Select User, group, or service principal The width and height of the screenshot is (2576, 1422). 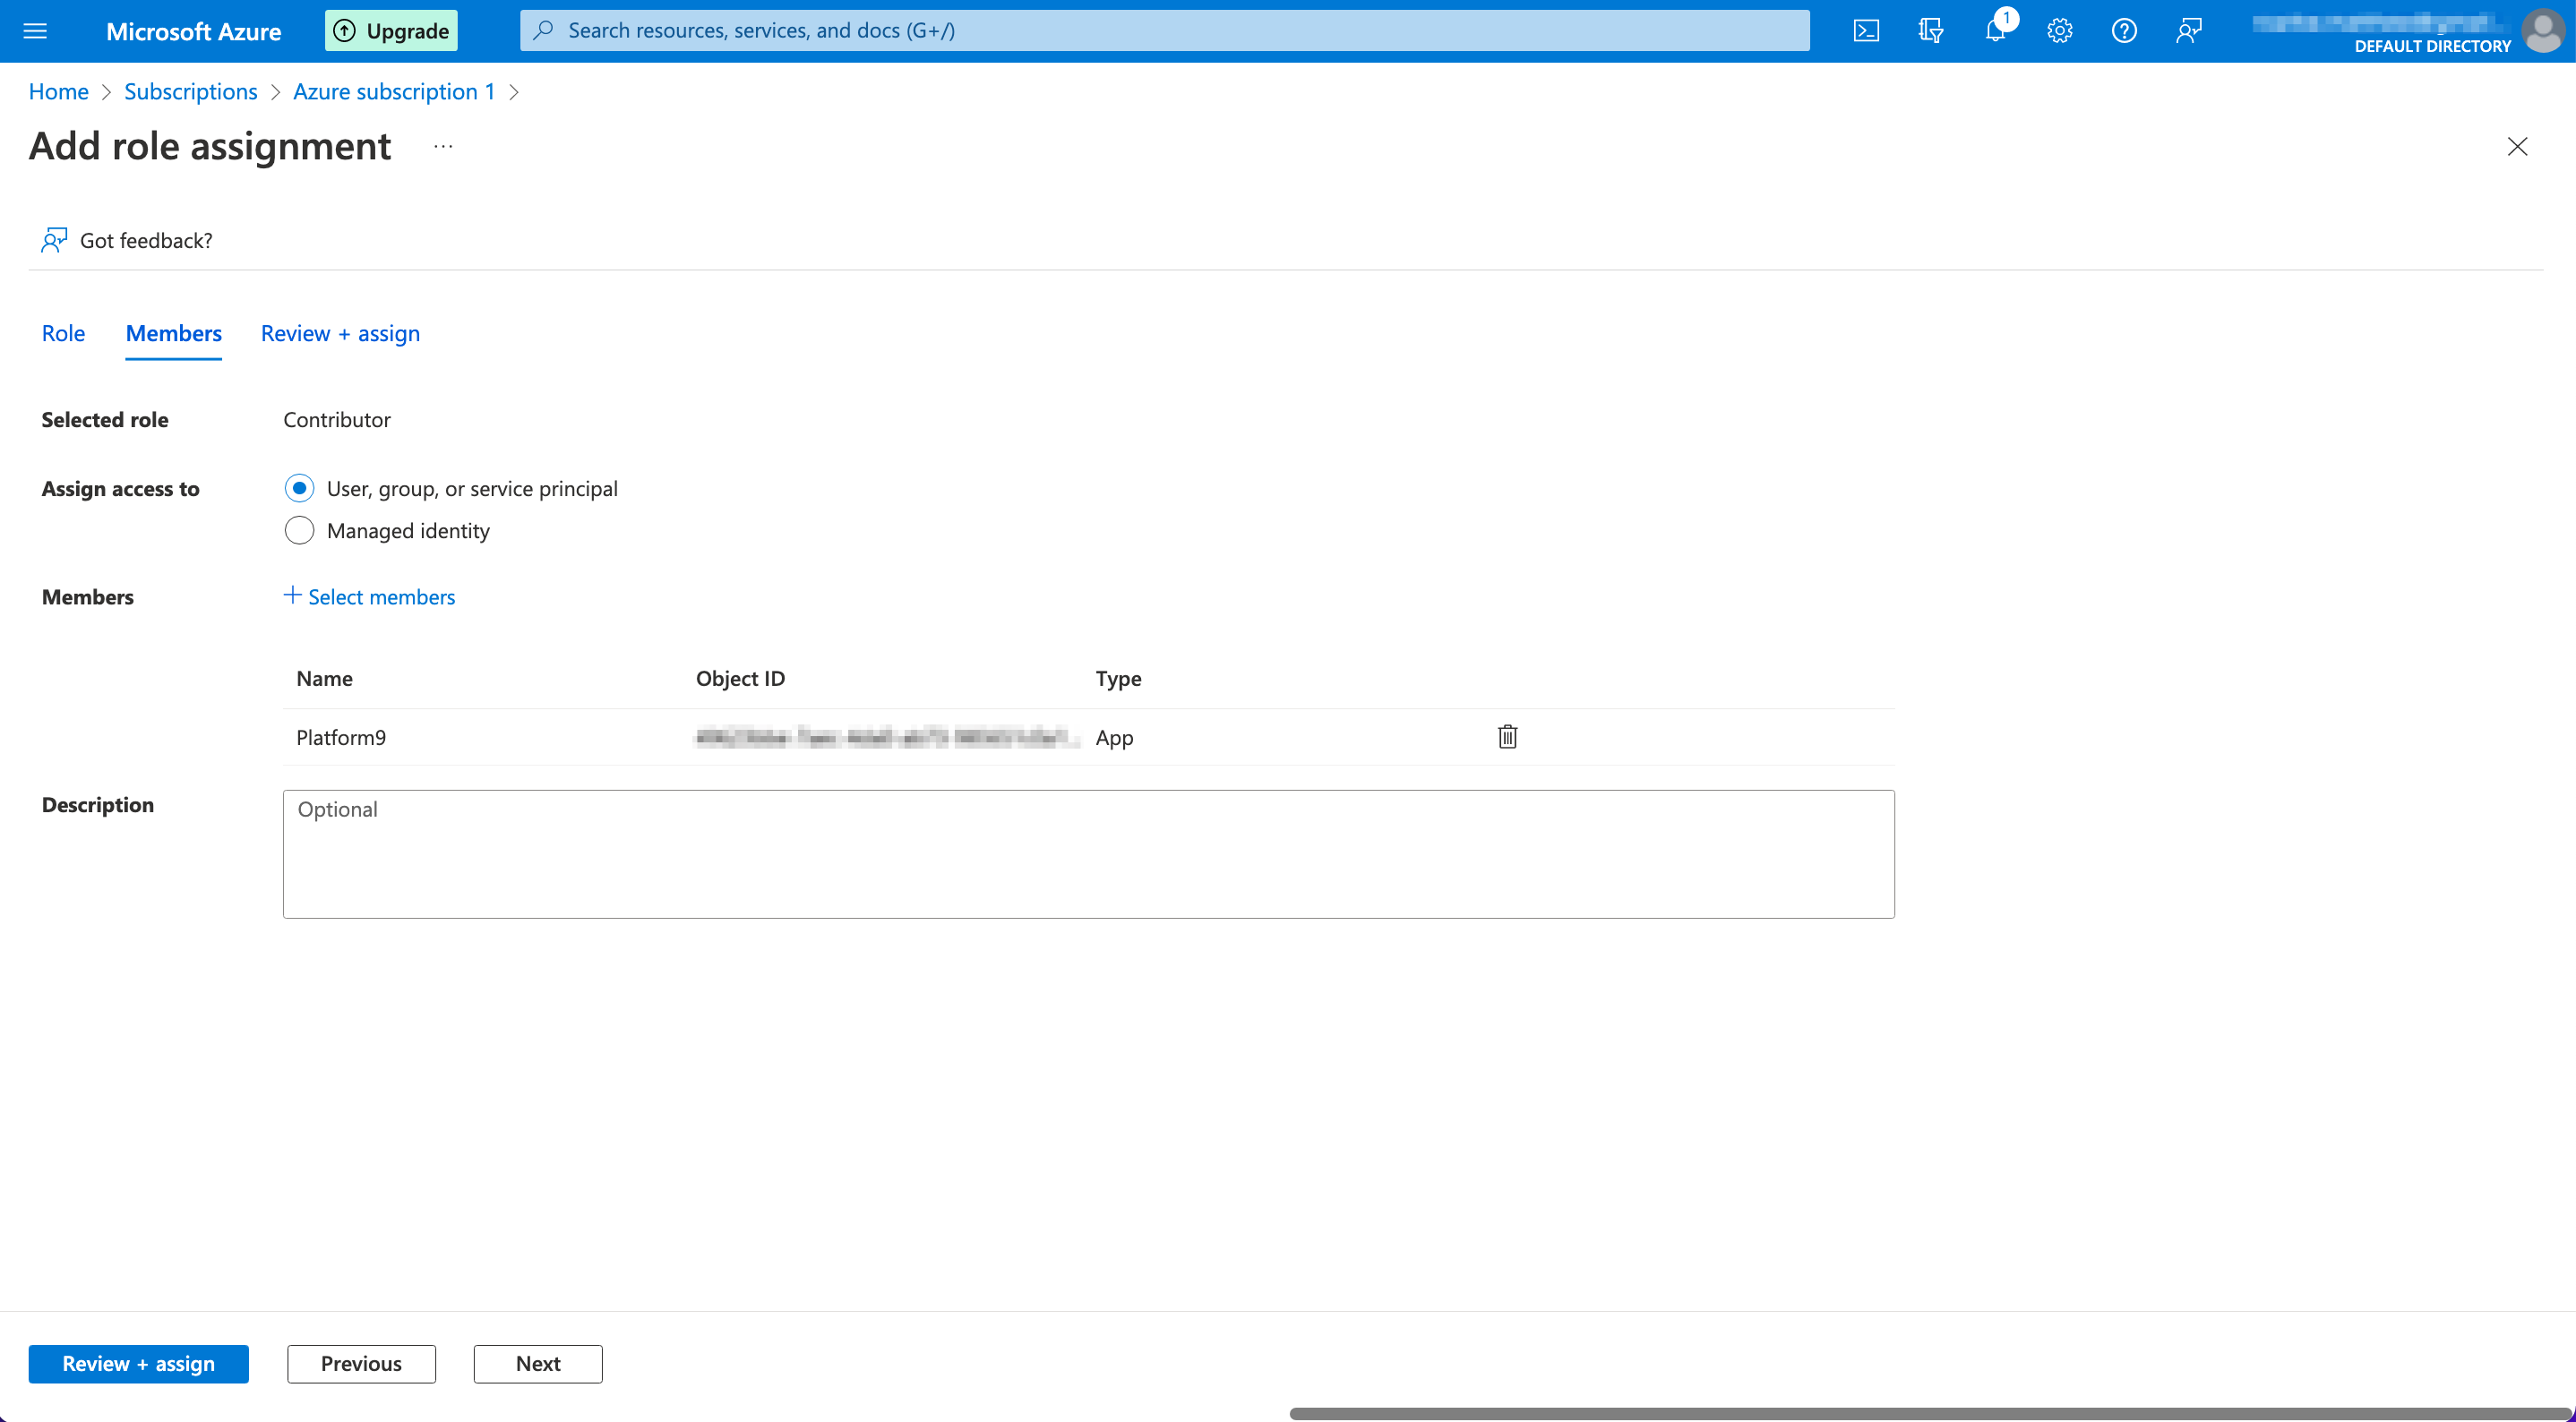(299, 488)
